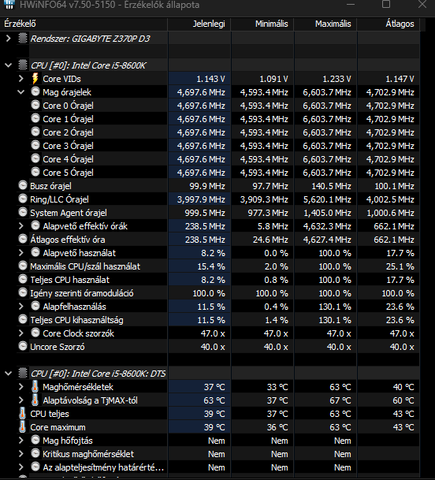This screenshot has width=435, height=480.
Task: Expand the Core Clock szorzók row
Action: click(21, 333)
